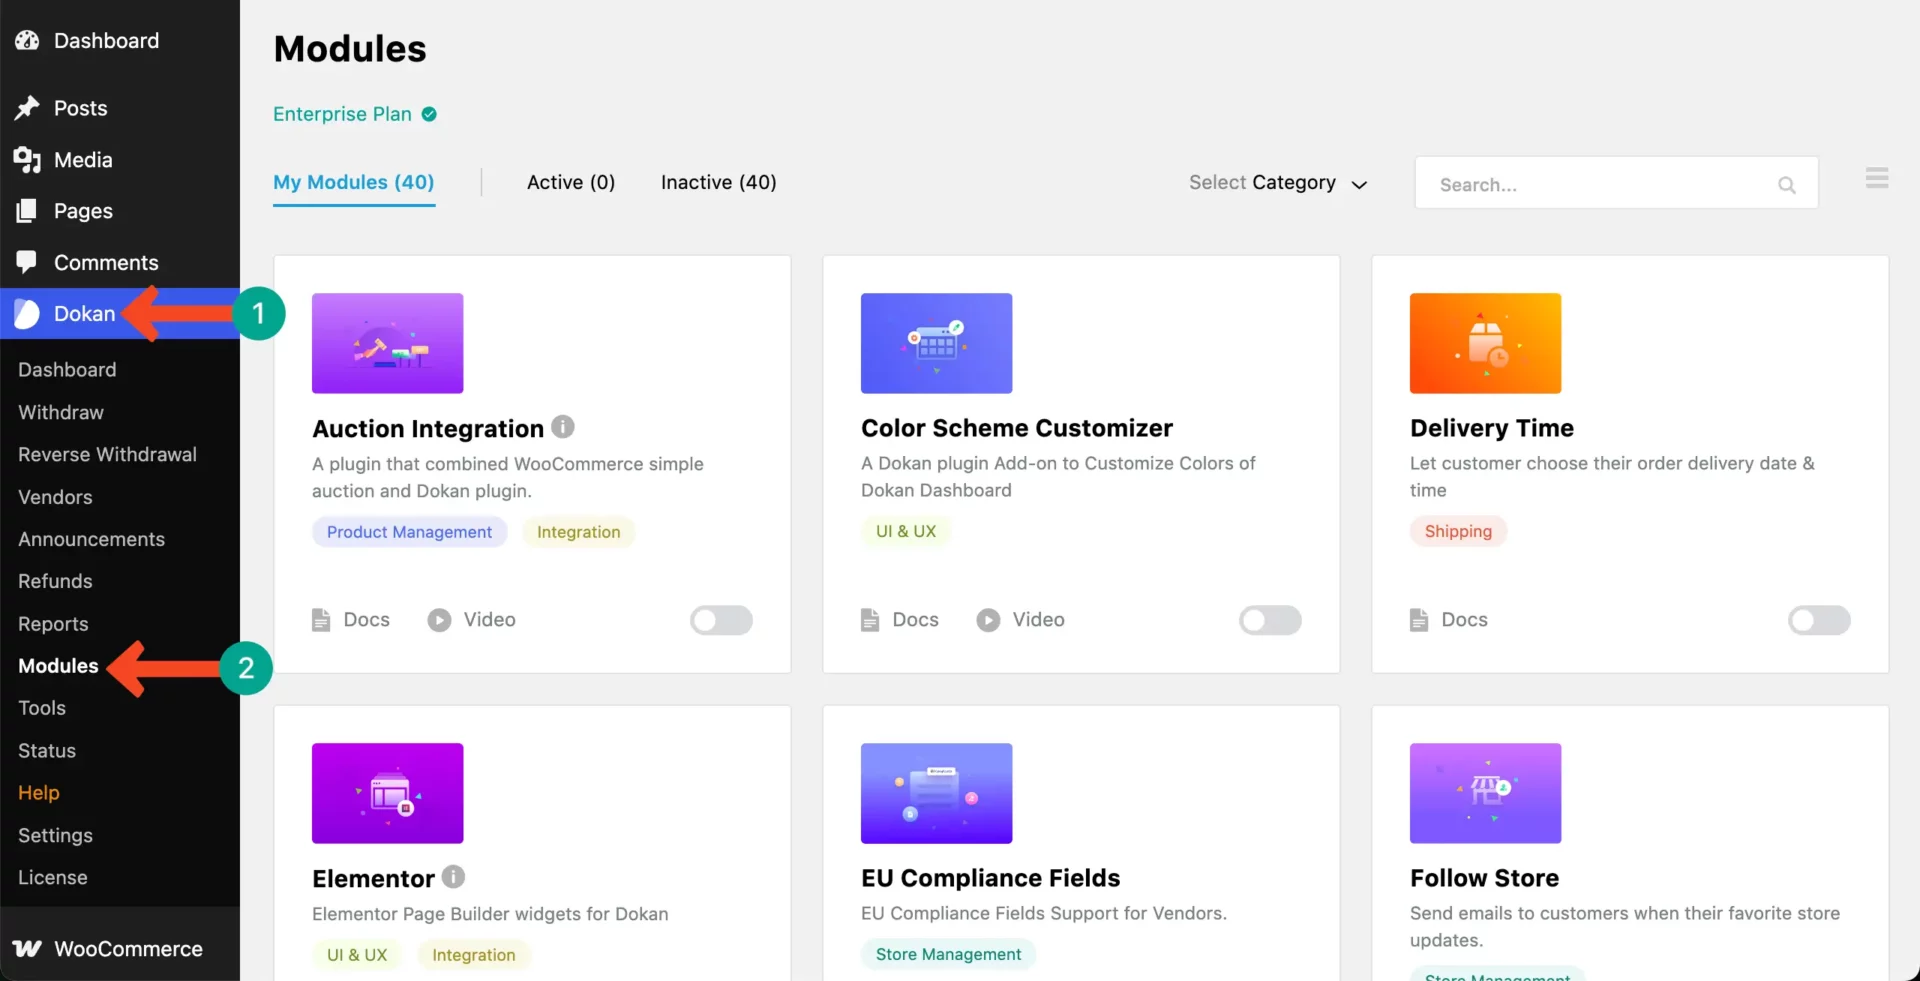Click the UI & UX tag on Elementor

tap(357, 955)
